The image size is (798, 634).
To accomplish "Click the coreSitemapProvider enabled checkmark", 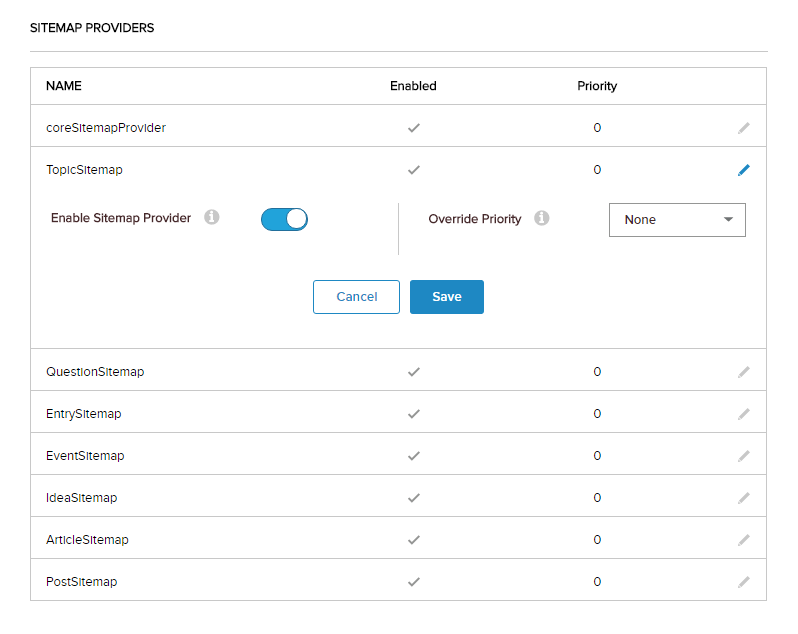I will [414, 128].
